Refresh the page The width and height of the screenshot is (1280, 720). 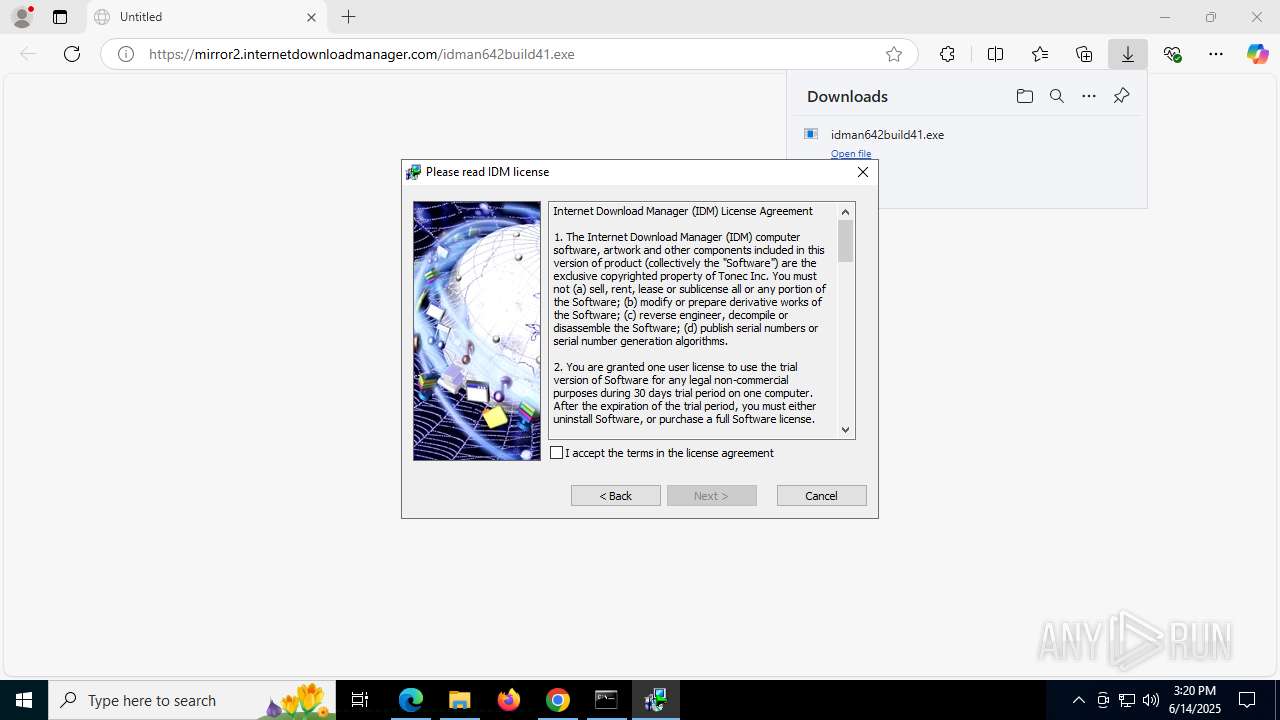point(72,54)
